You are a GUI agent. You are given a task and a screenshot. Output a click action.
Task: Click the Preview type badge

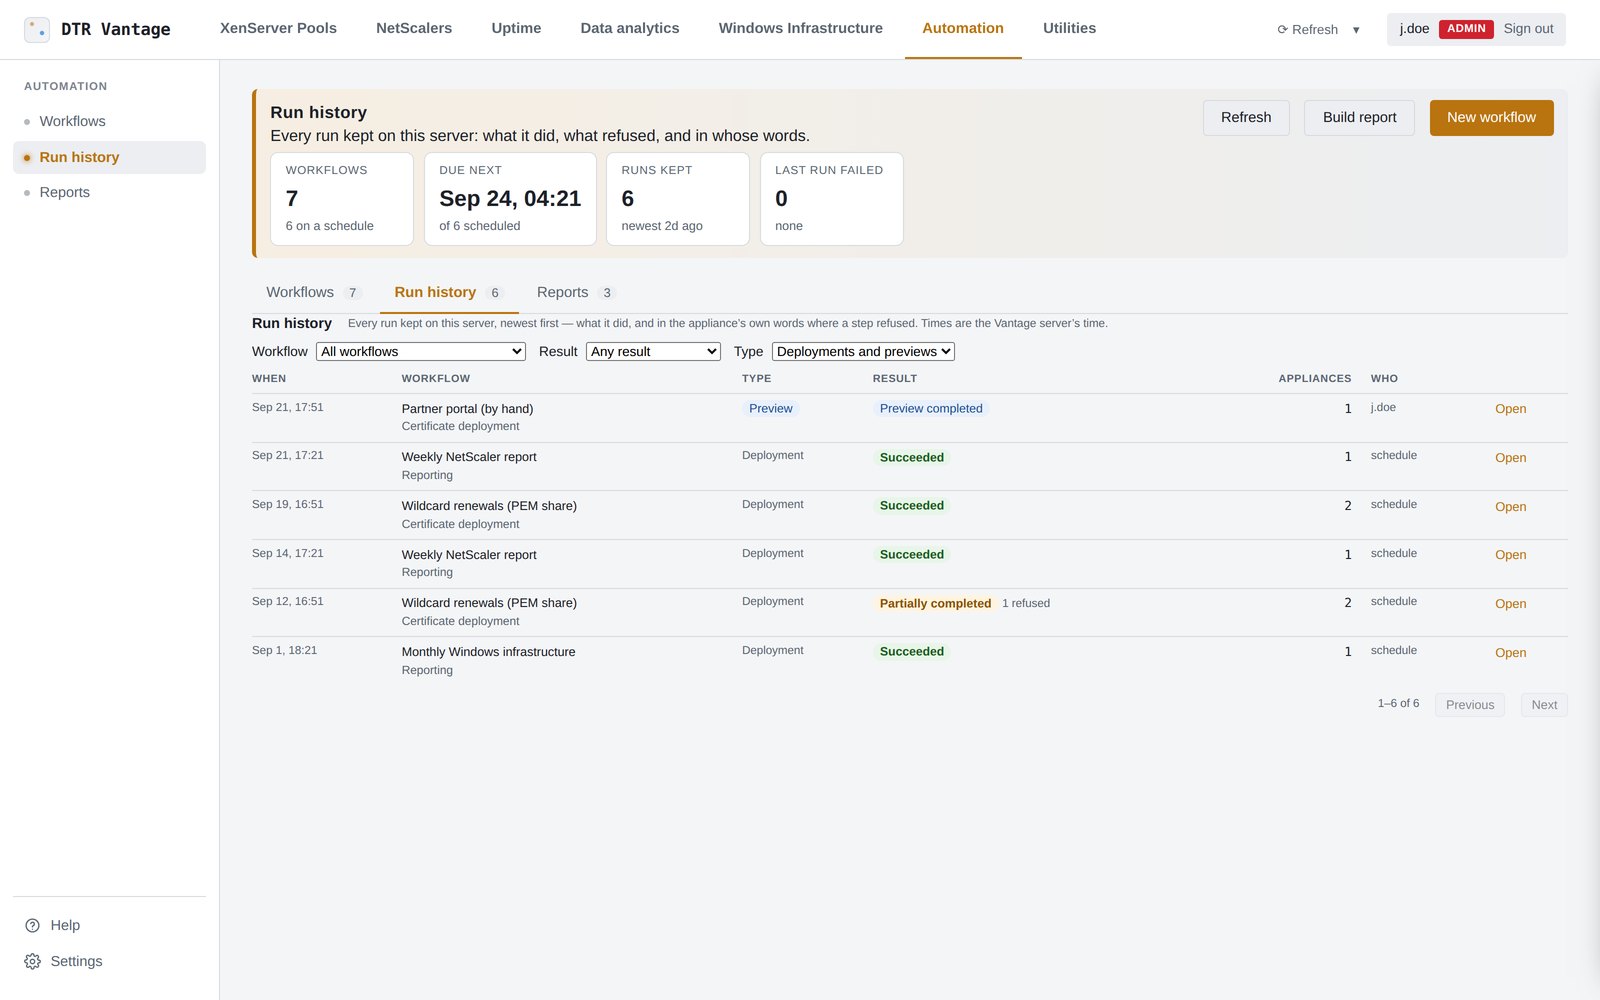pos(770,408)
